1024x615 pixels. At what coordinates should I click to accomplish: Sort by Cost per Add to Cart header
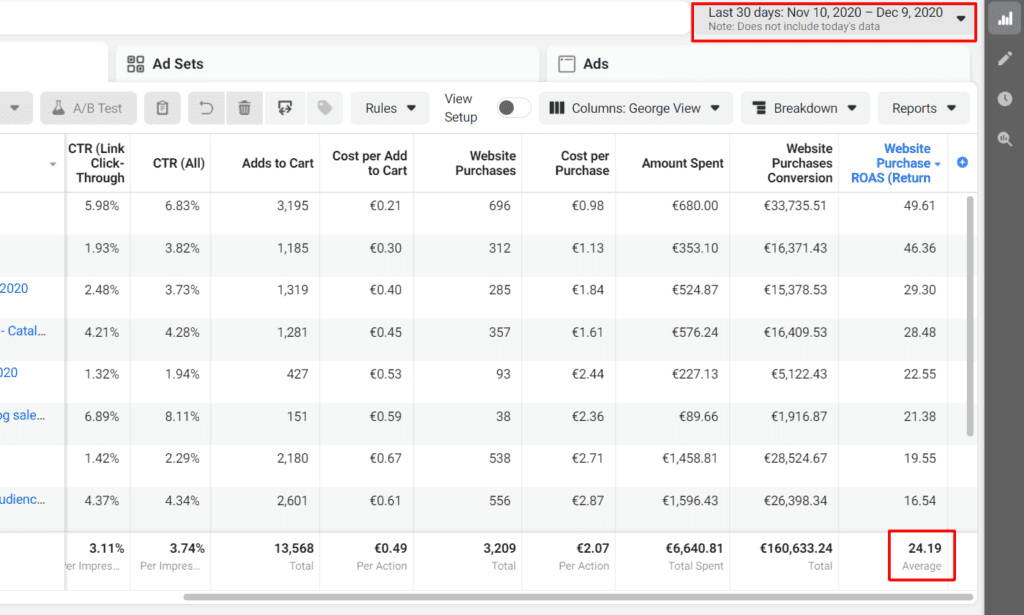click(370, 163)
